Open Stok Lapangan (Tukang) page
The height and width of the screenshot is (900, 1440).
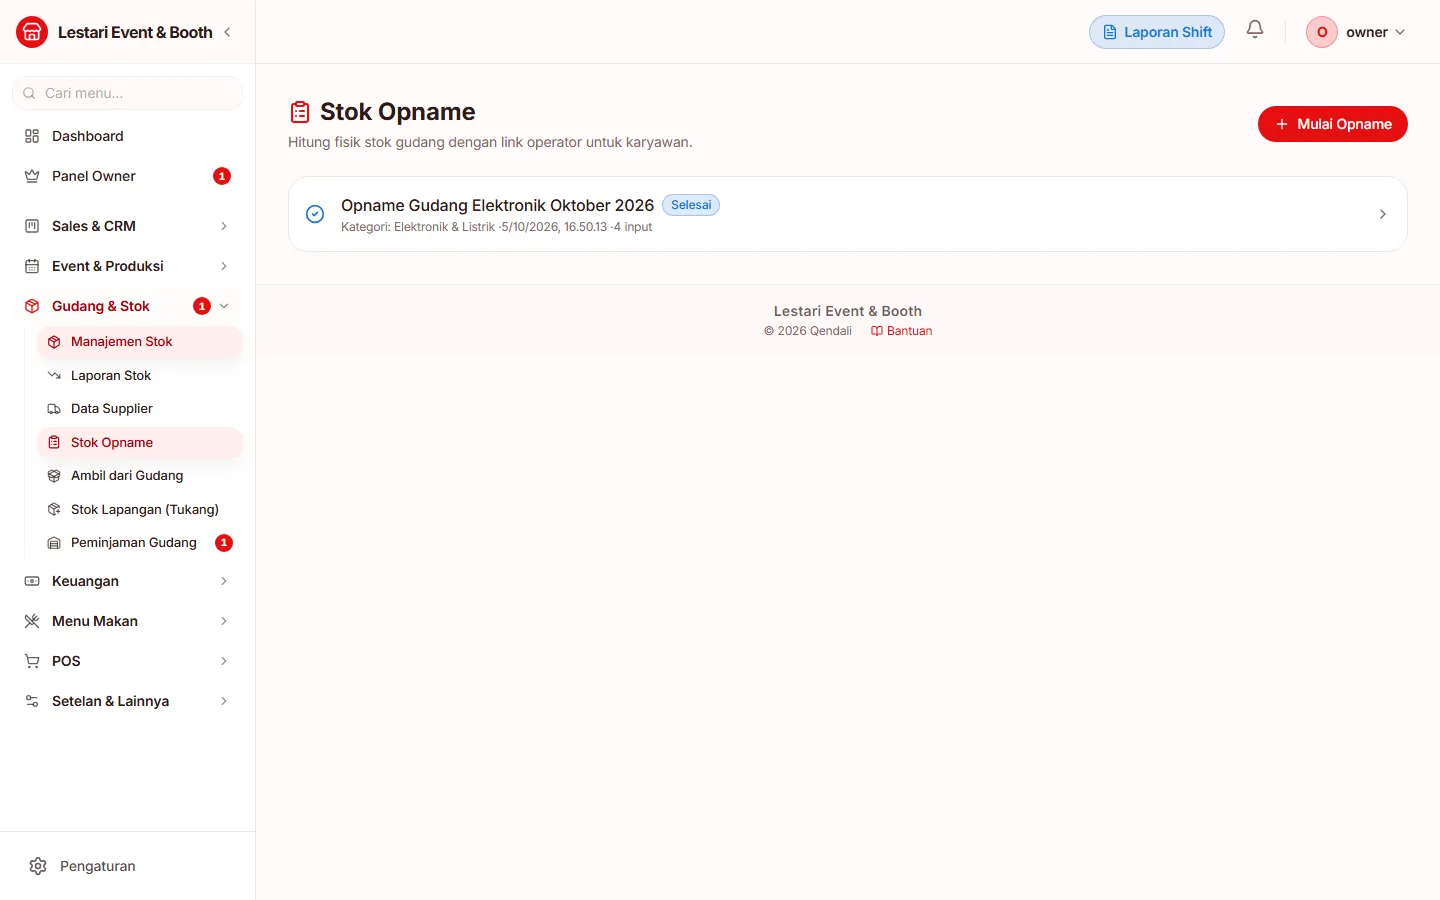(140, 510)
